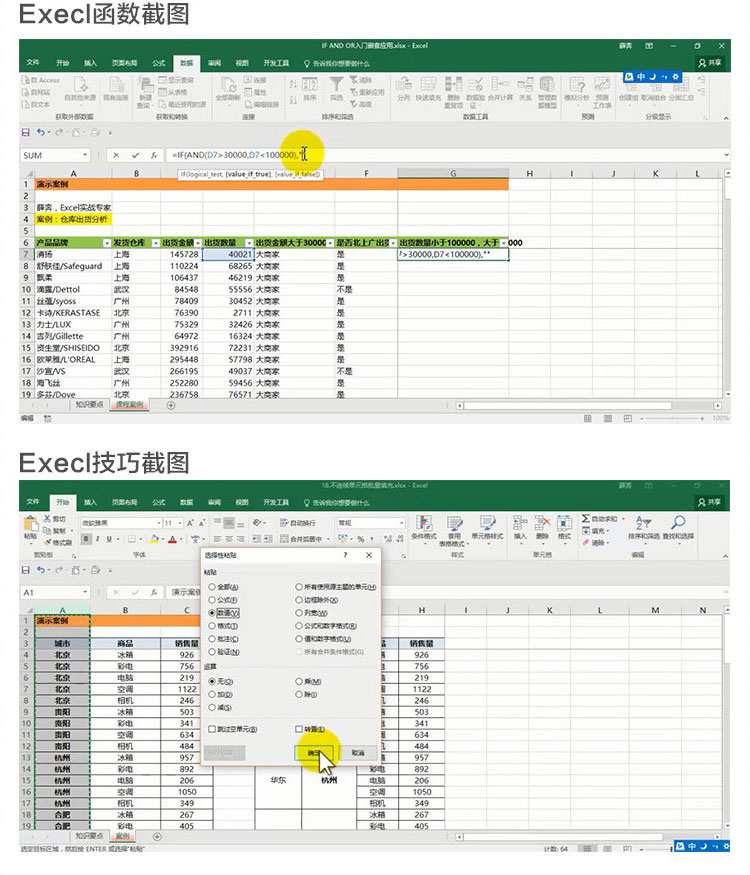Image resolution: width=750 pixels, height=875 pixels.
Task: Open 审阅 tab in upper Excel window
Action: [215, 63]
